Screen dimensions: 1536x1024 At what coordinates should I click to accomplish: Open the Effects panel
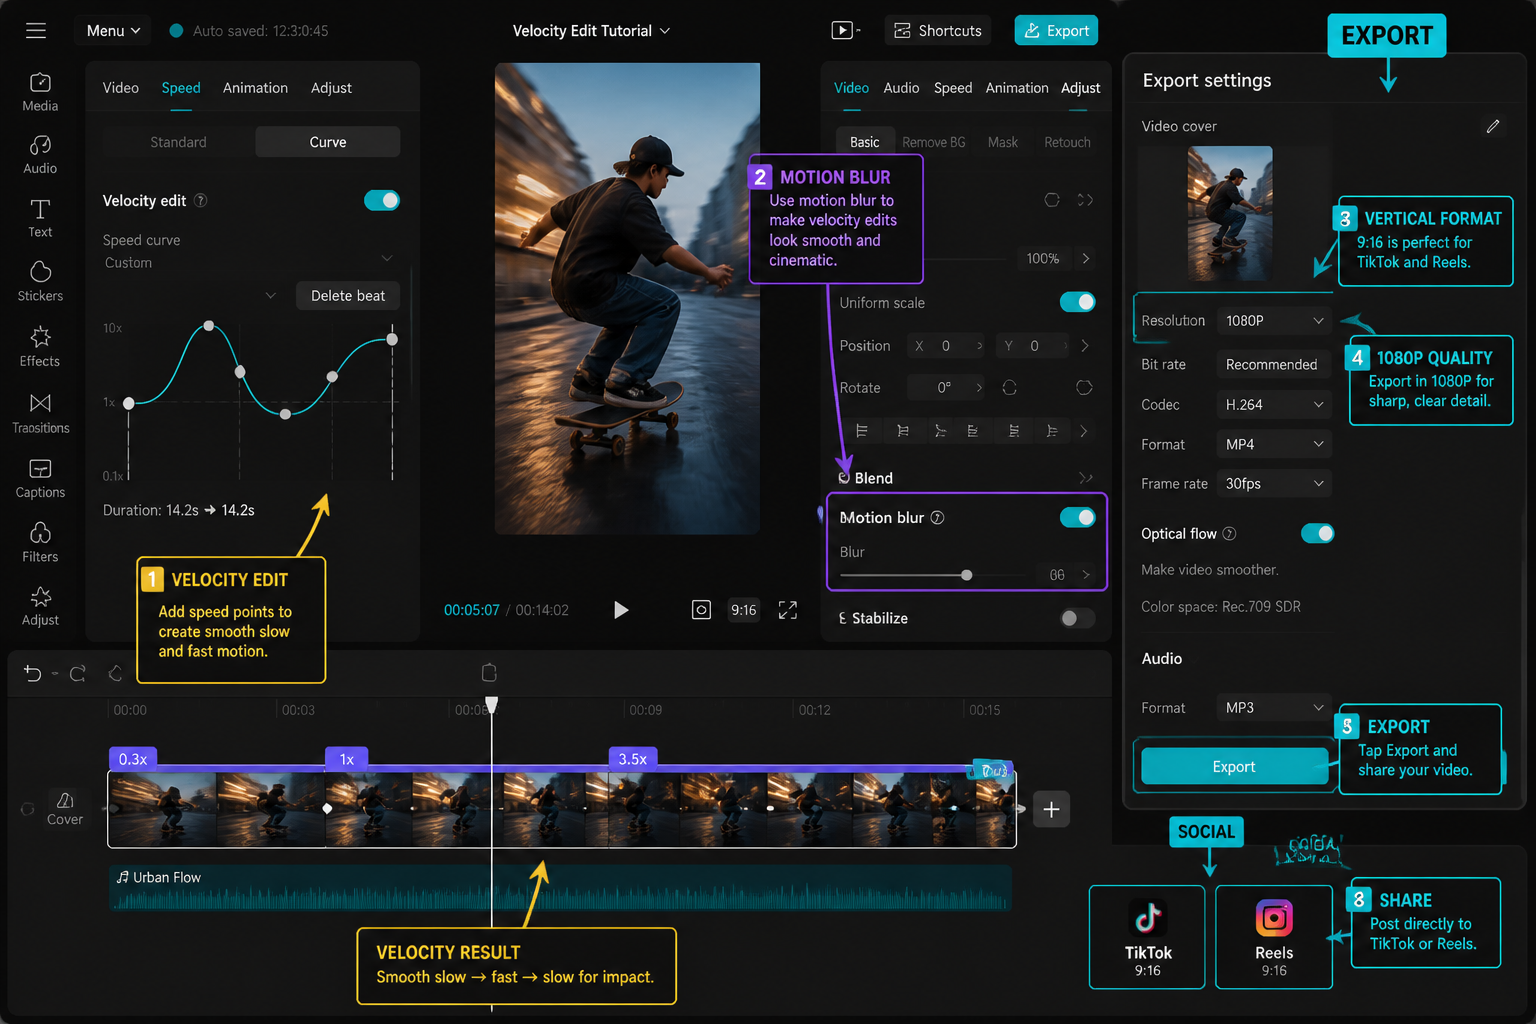point(40,347)
